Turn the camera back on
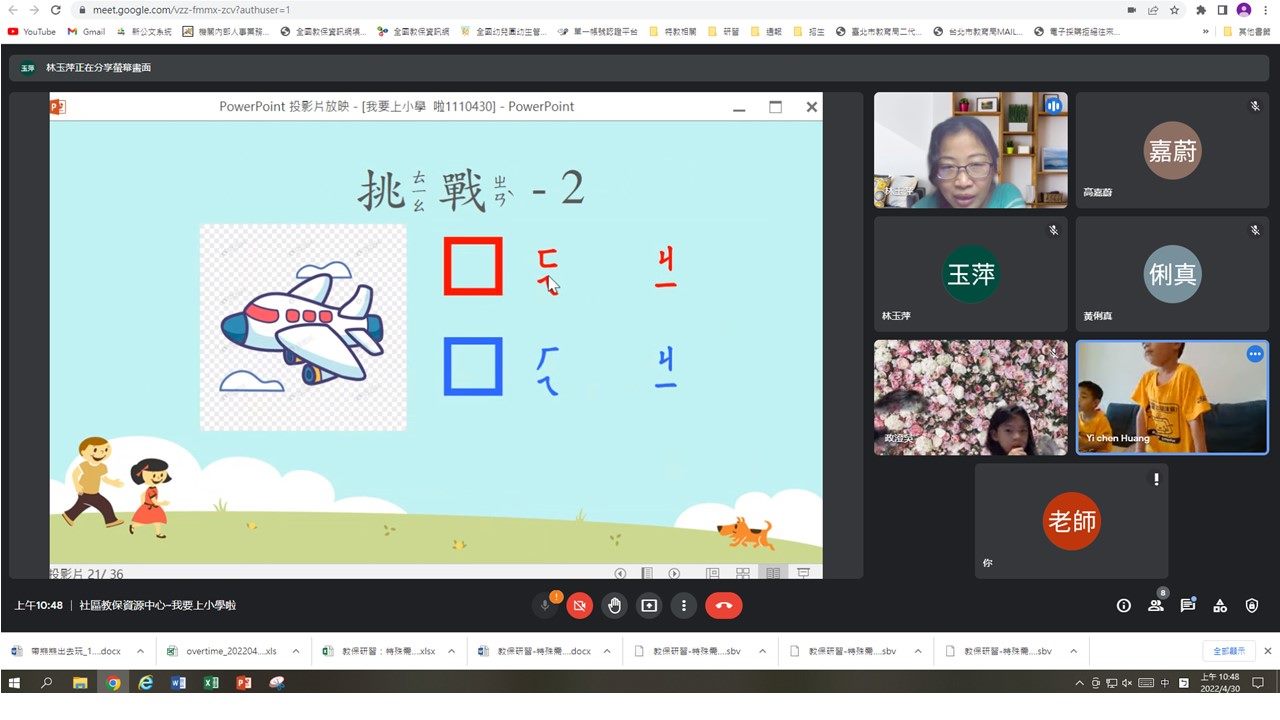Image resolution: width=1280 pixels, height=720 pixels. [579, 605]
